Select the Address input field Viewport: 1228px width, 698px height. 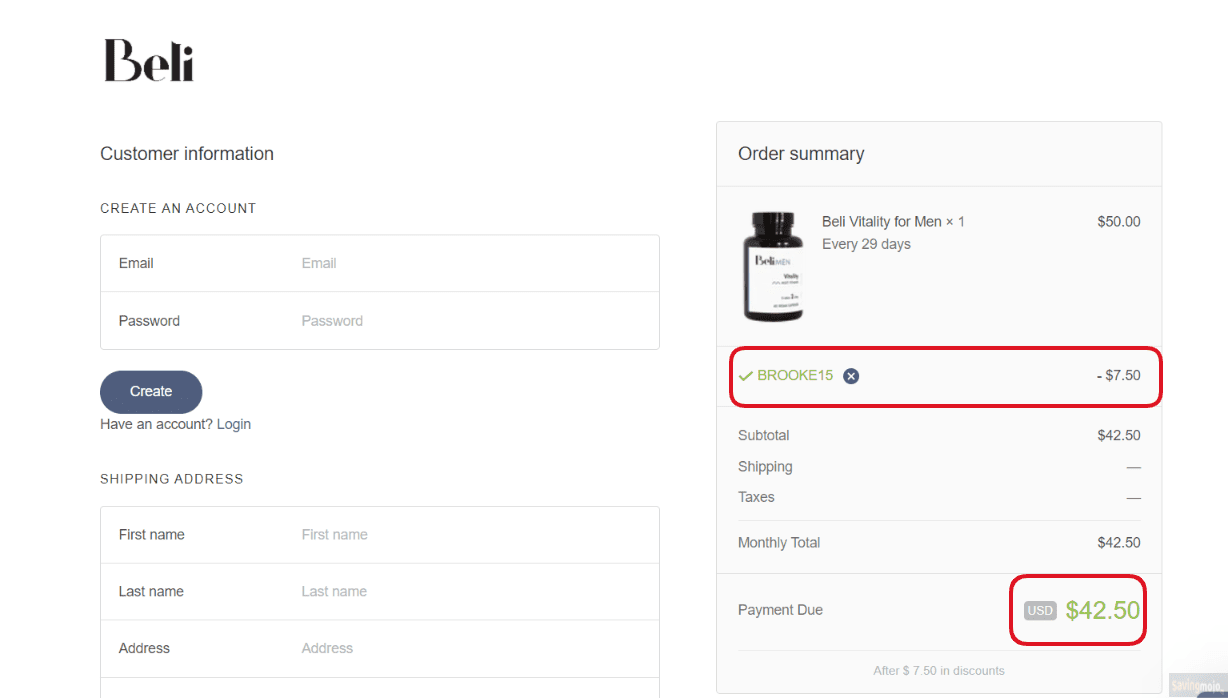pos(380,648)
